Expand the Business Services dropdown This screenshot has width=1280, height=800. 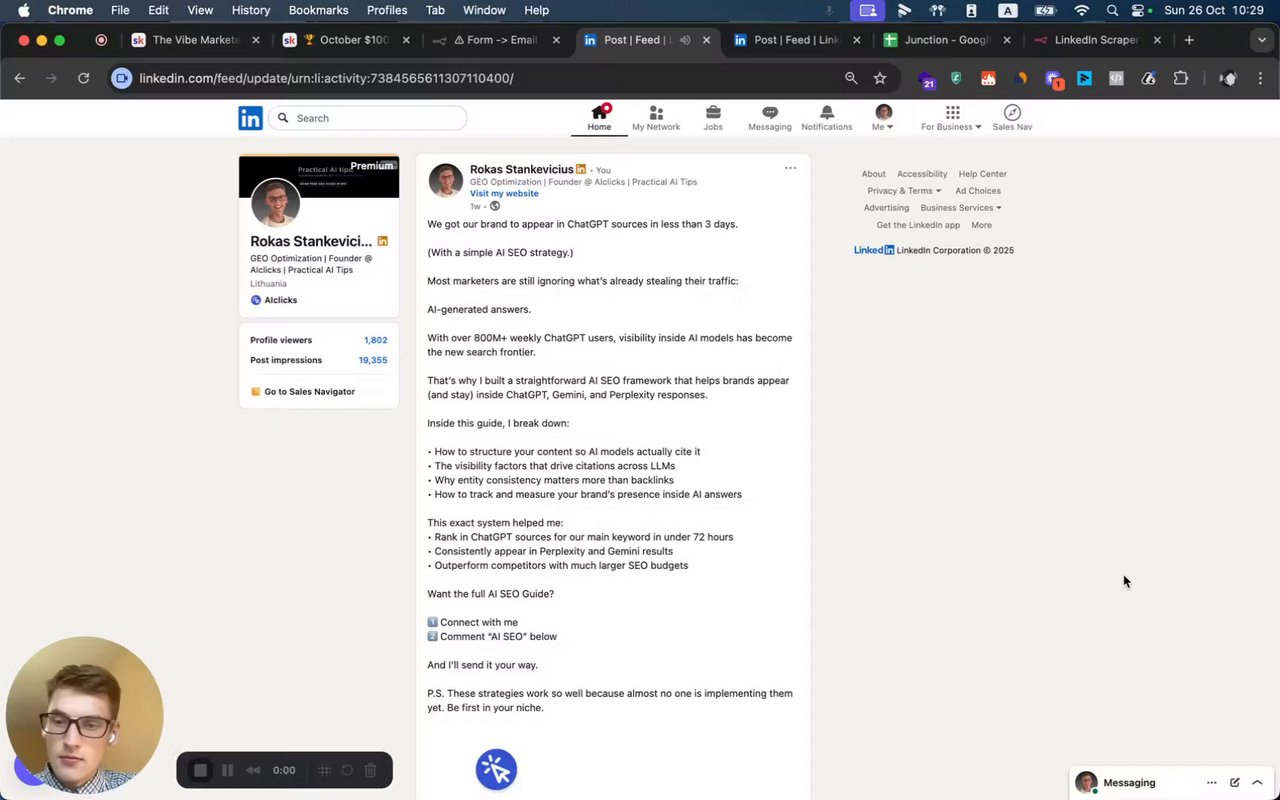tap(961, 208)
